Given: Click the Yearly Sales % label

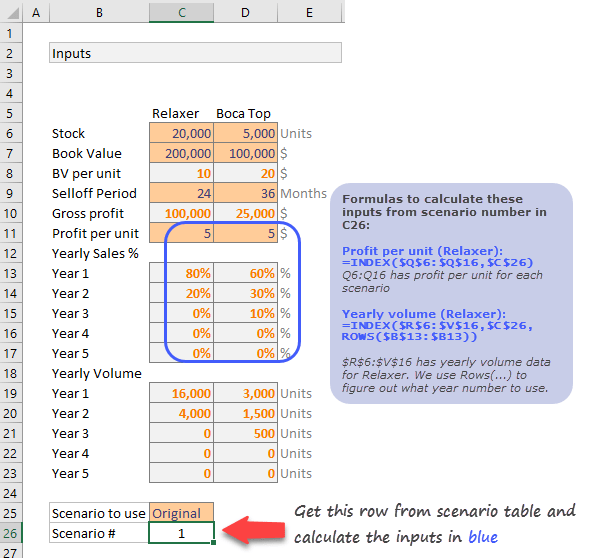Looking at the screenshot, I should pyautogui.click(x=95, y=253).
